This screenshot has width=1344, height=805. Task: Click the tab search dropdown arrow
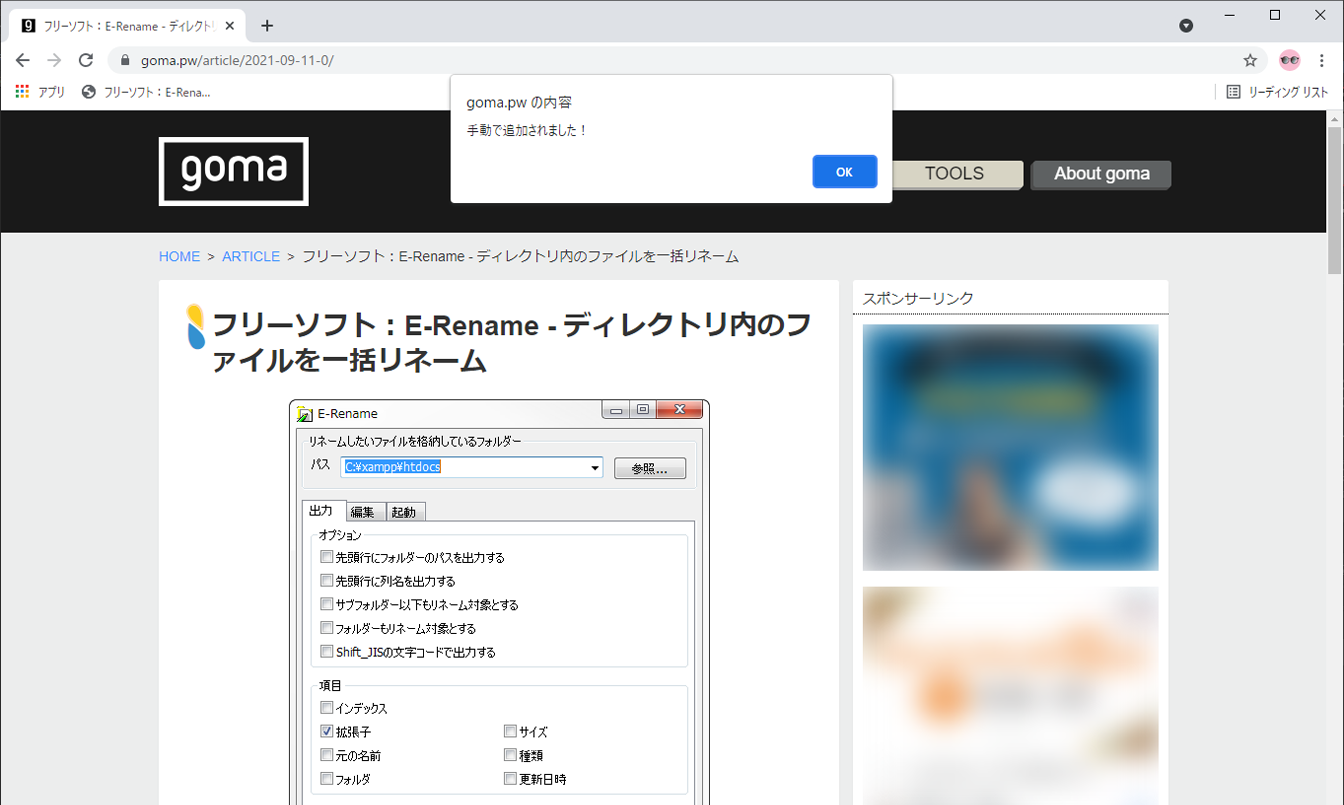pyautogui.click(x=1186, y=26)
